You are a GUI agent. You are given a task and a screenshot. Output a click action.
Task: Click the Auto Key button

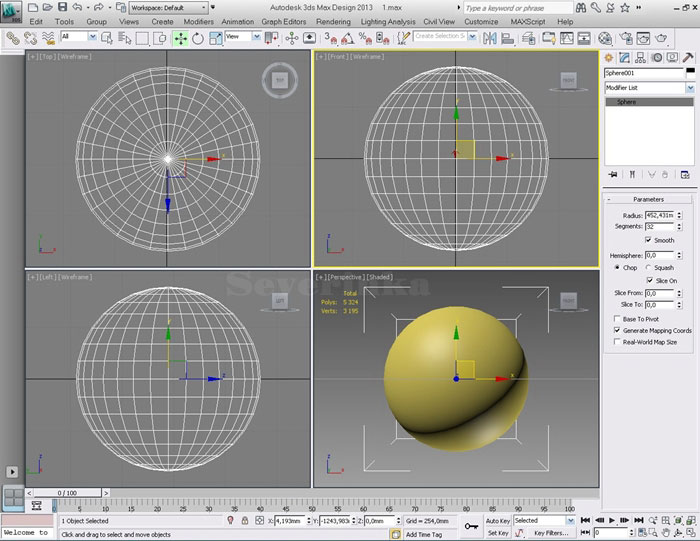[497, 521]
